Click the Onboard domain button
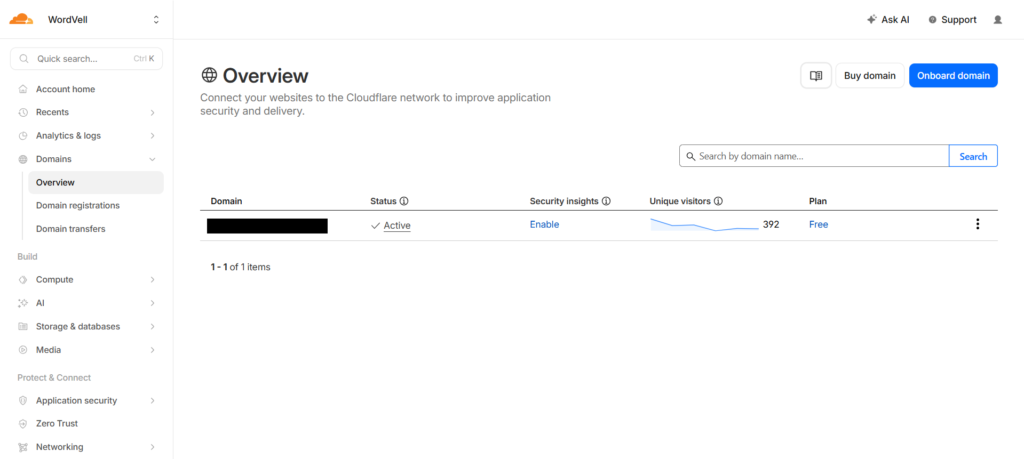 pyautogui.click(x=953, y=76)
